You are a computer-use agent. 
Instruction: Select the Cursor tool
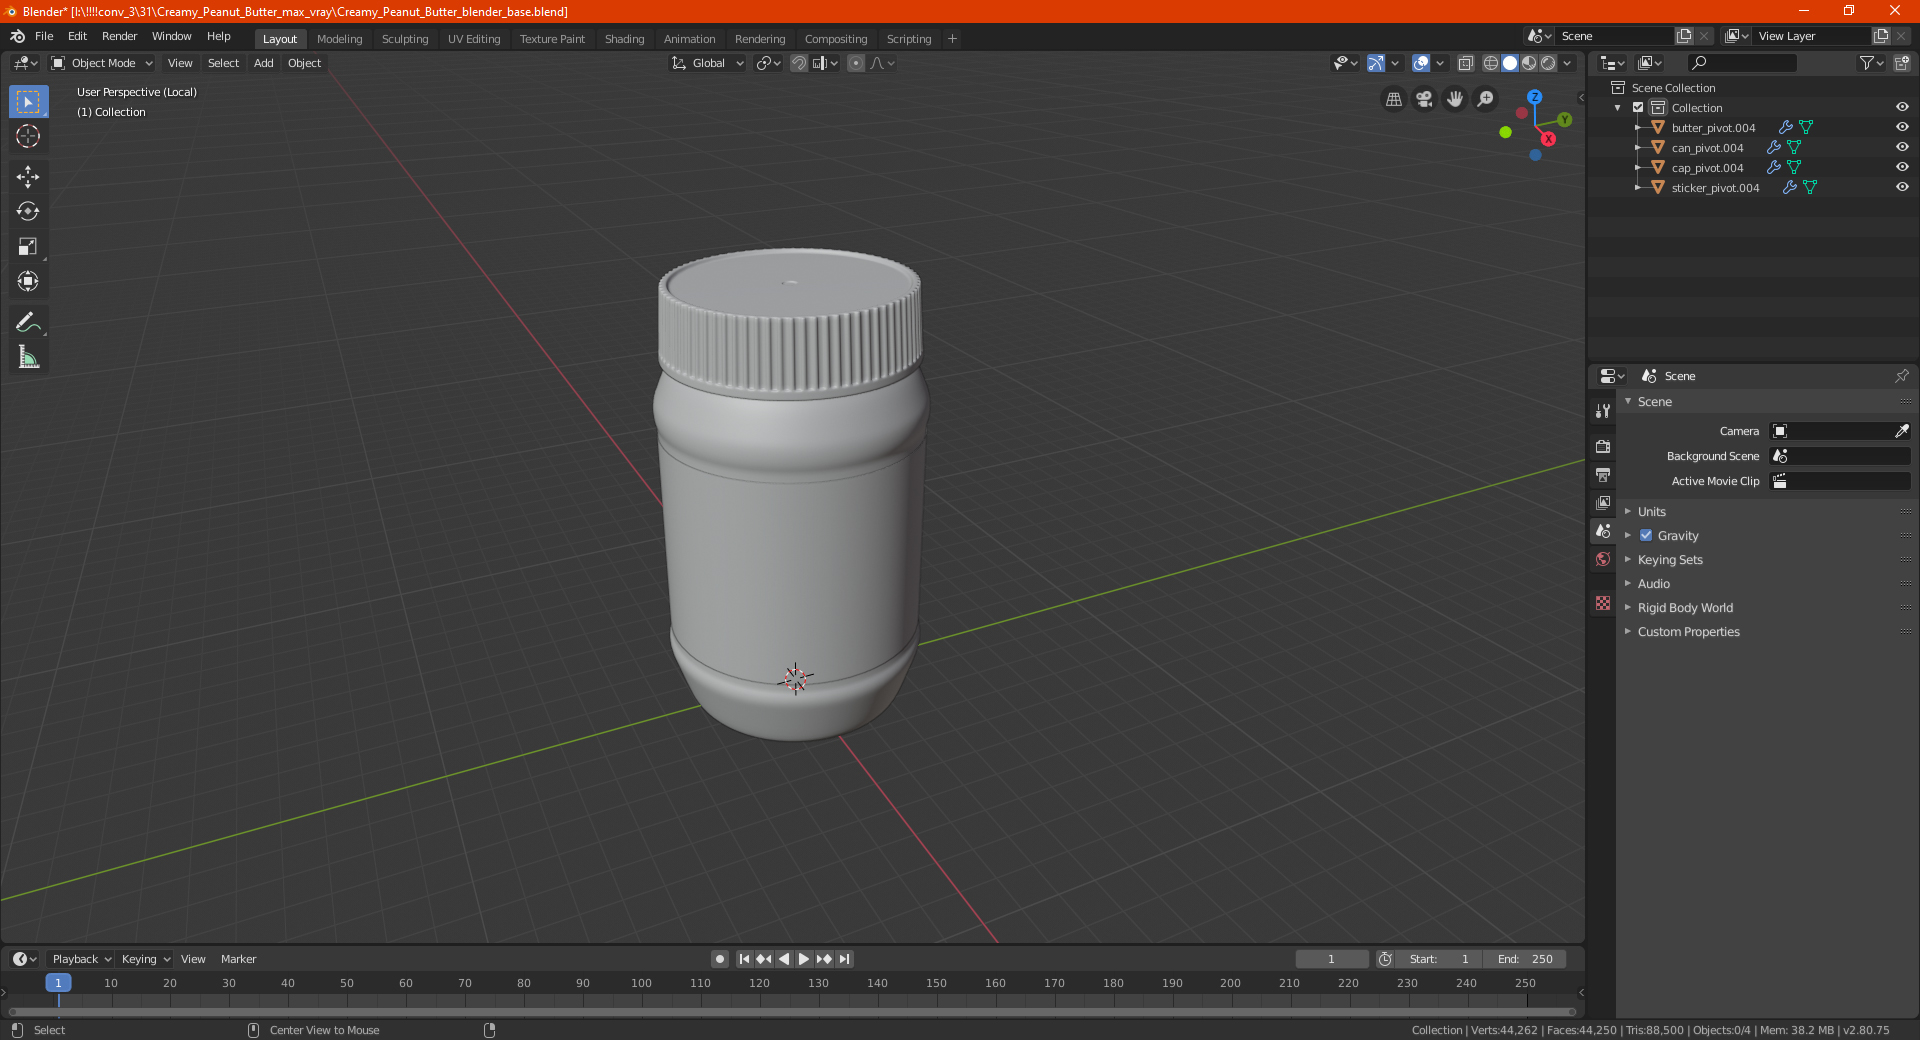click(x=28, y=137)
